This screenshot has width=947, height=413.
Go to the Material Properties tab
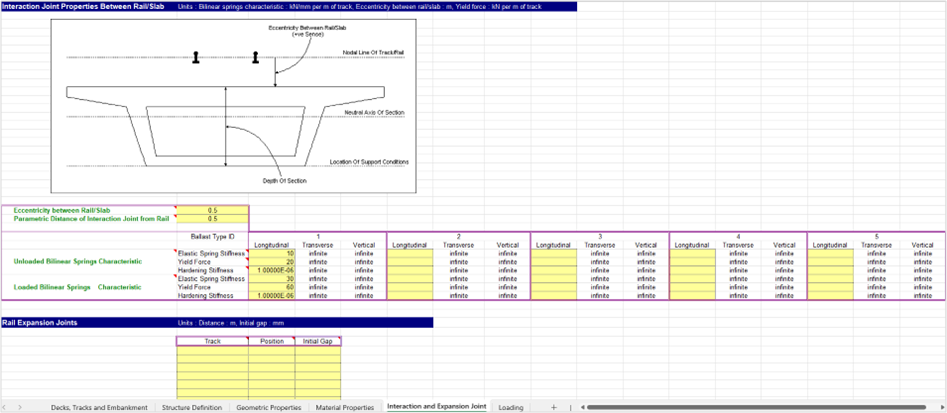[x=344, y=407]
